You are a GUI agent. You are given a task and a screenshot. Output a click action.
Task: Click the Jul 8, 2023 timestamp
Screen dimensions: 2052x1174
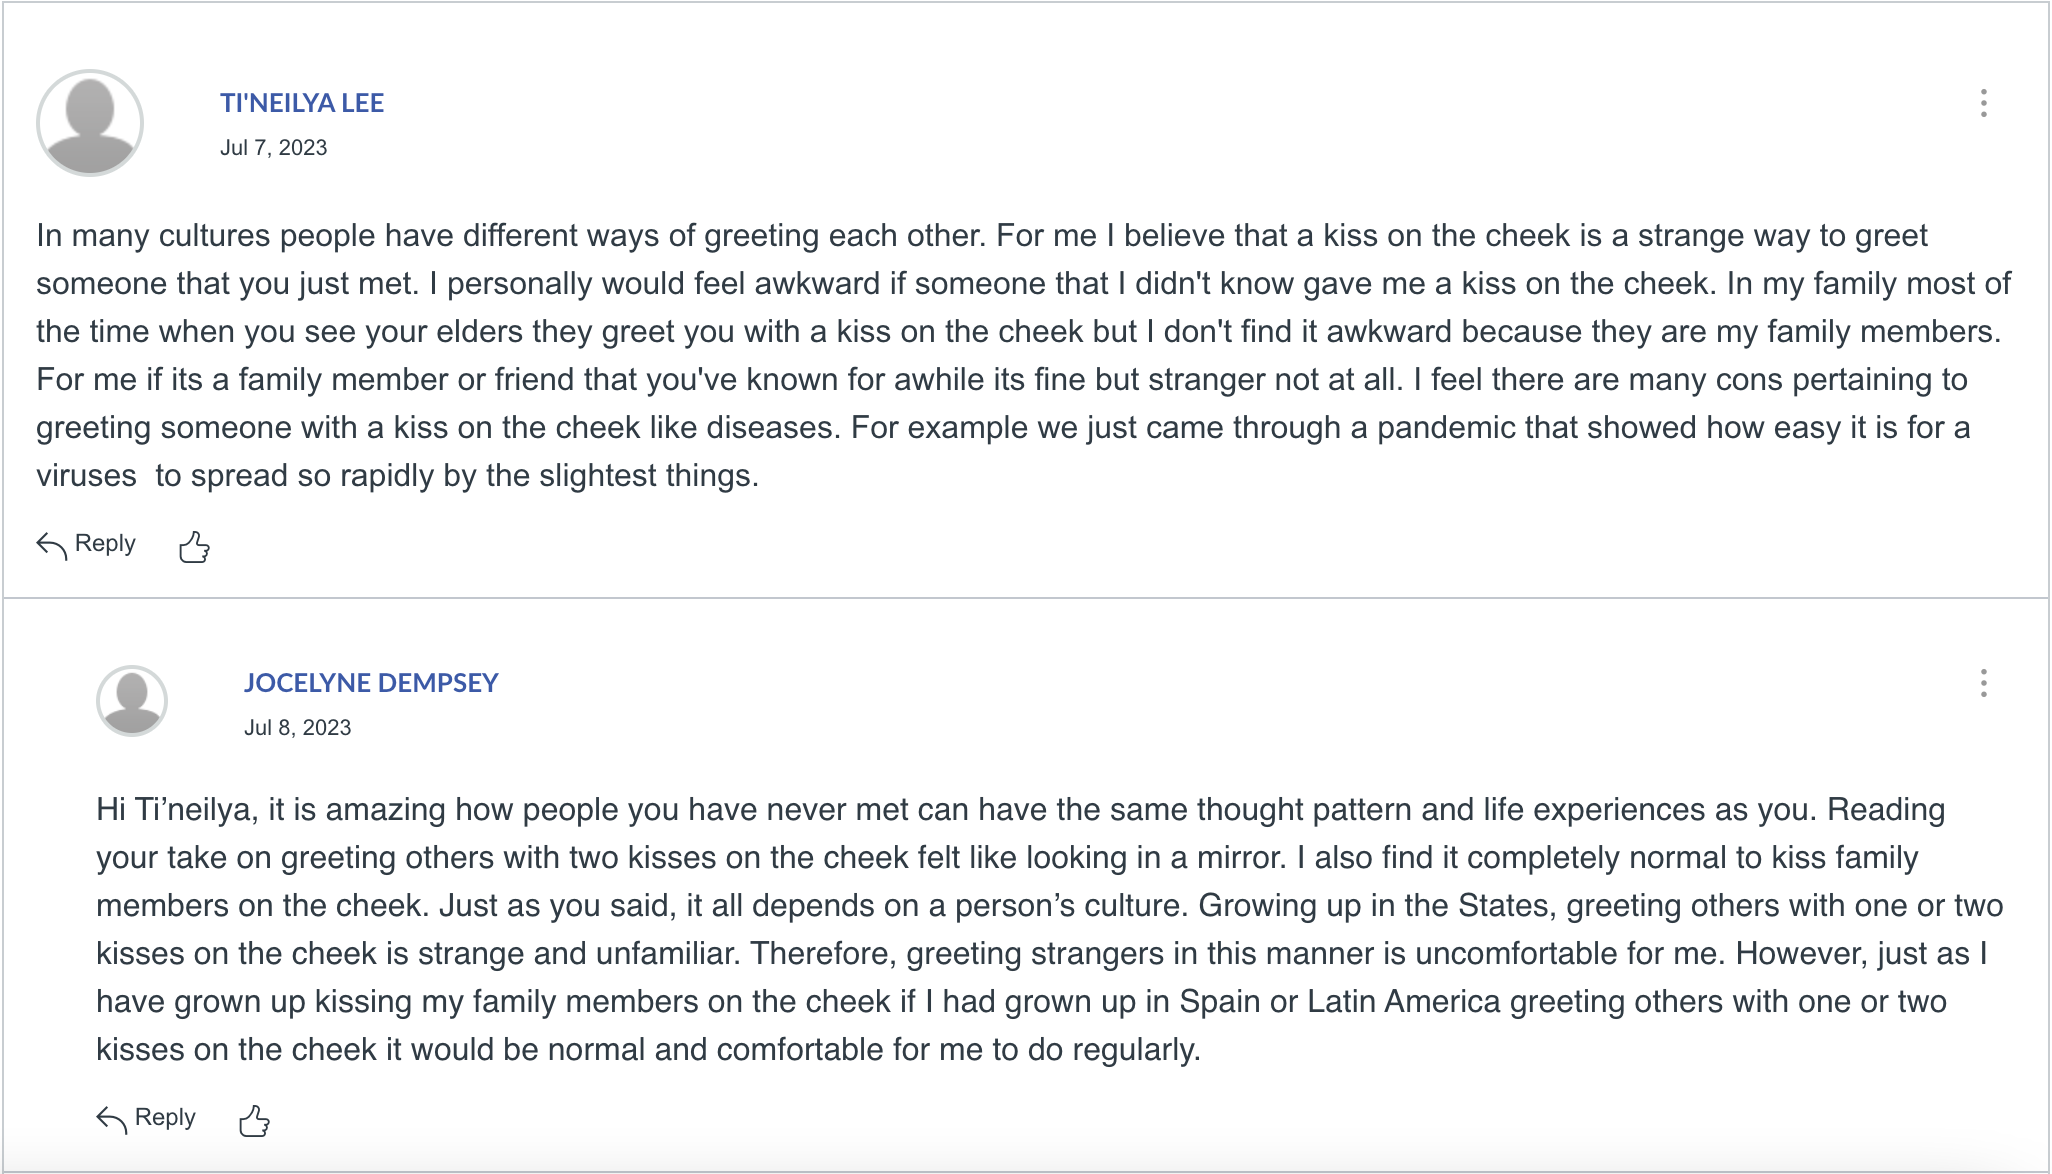point(298,728)
